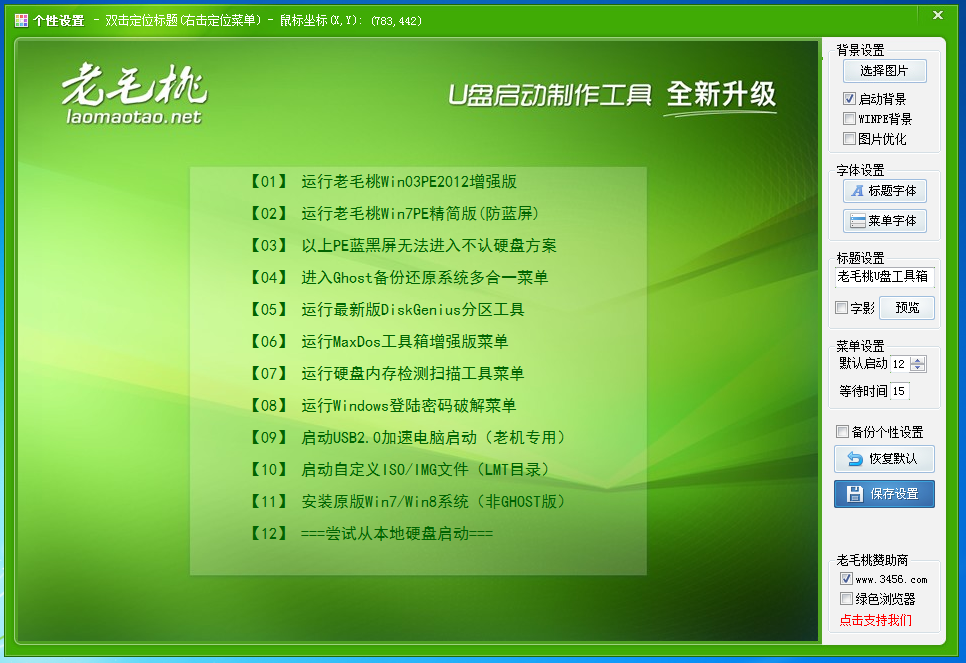Check the 字影 checkbox
Image resolution: width=966 pixels, height=663 pixels.
pos(840,307)
